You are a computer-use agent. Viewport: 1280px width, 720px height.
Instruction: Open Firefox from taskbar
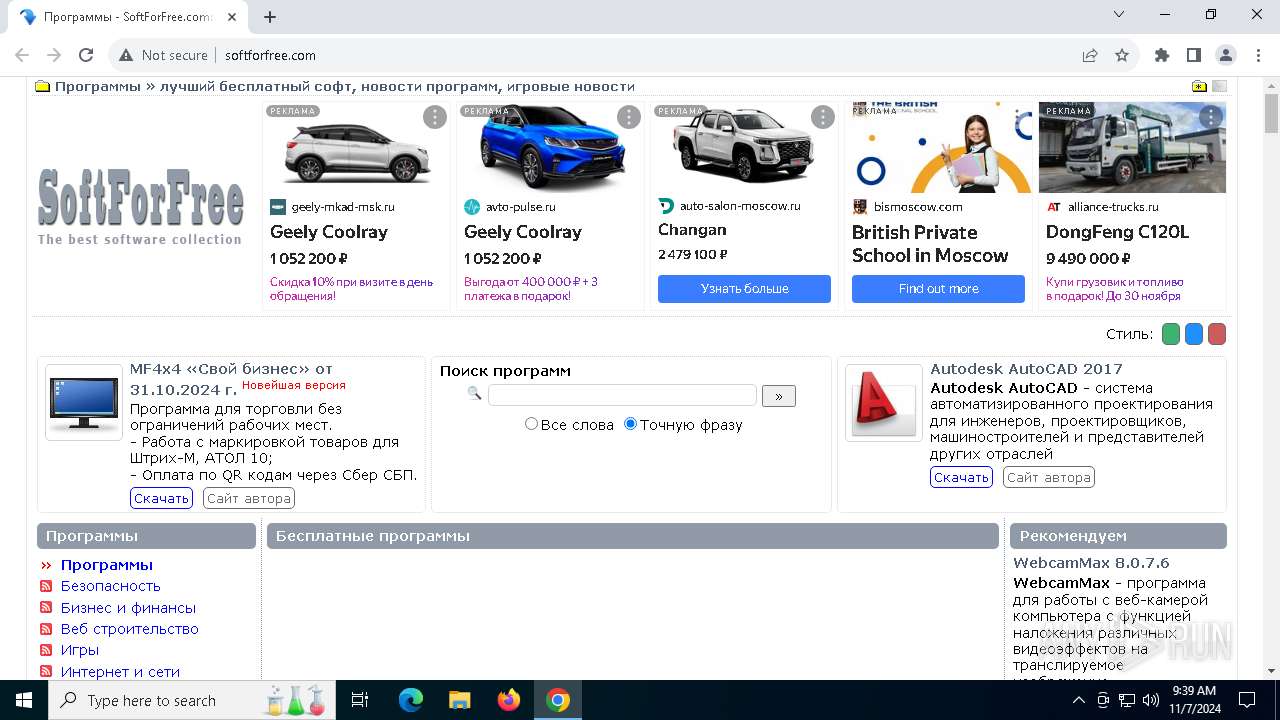click(509, 700)
